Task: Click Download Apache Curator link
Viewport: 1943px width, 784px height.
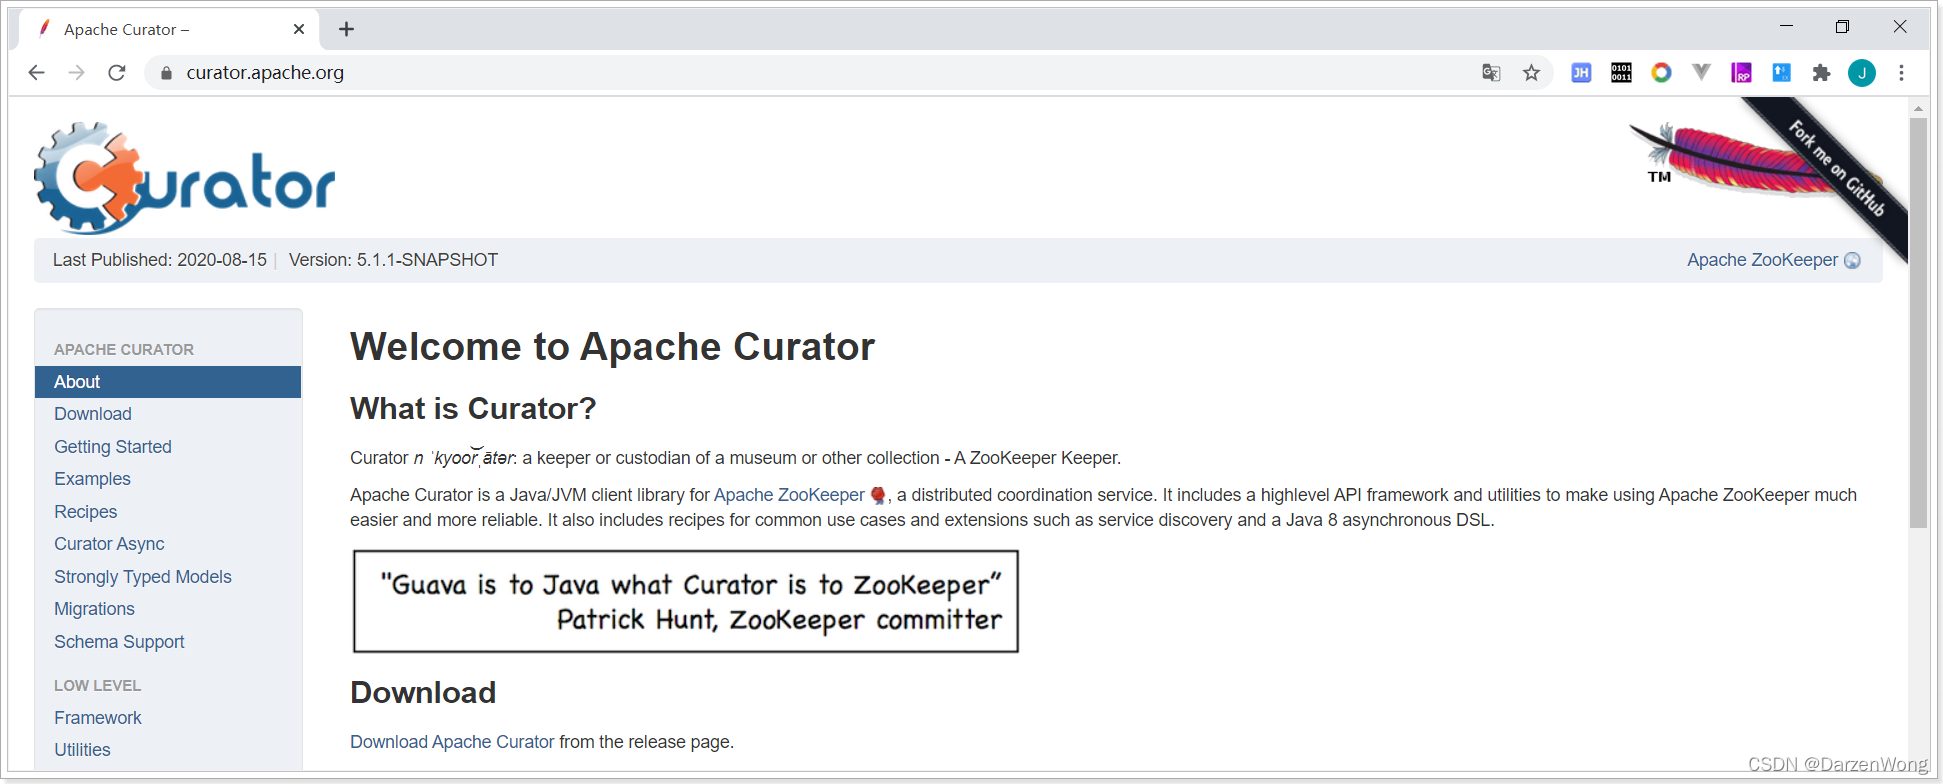Action: click(452, 742)
